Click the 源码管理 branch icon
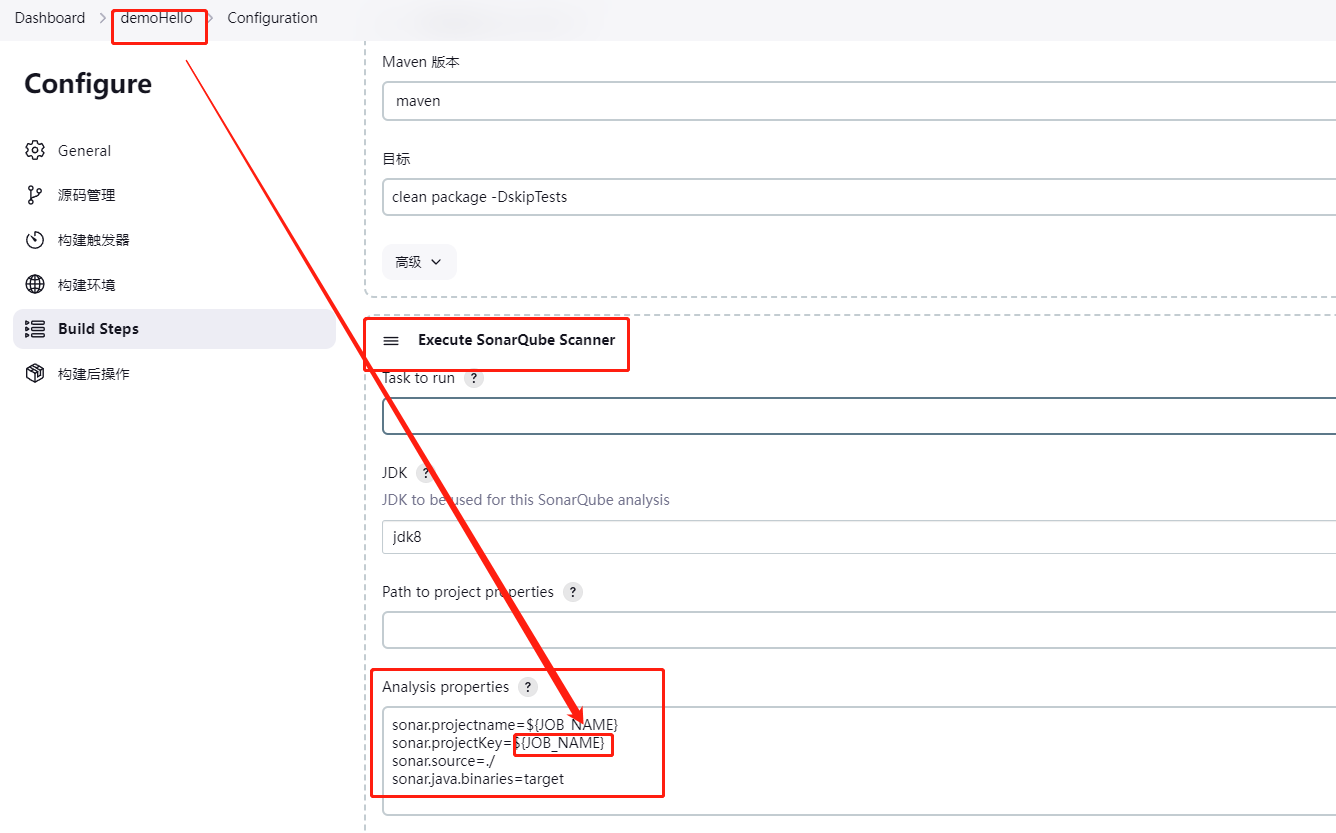Screen dimensions: 1336x833 click(x=35, y=195)
